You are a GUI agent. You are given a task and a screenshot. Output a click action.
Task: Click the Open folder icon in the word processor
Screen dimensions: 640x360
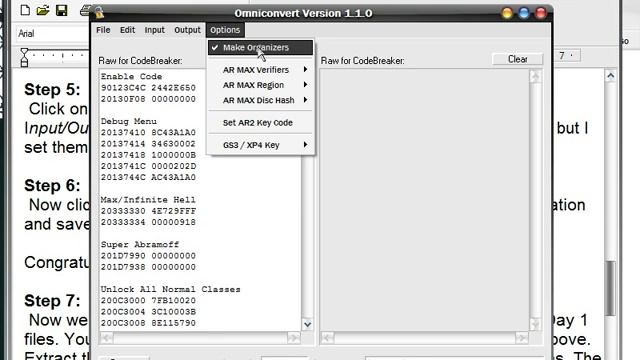tap(43, 10)
